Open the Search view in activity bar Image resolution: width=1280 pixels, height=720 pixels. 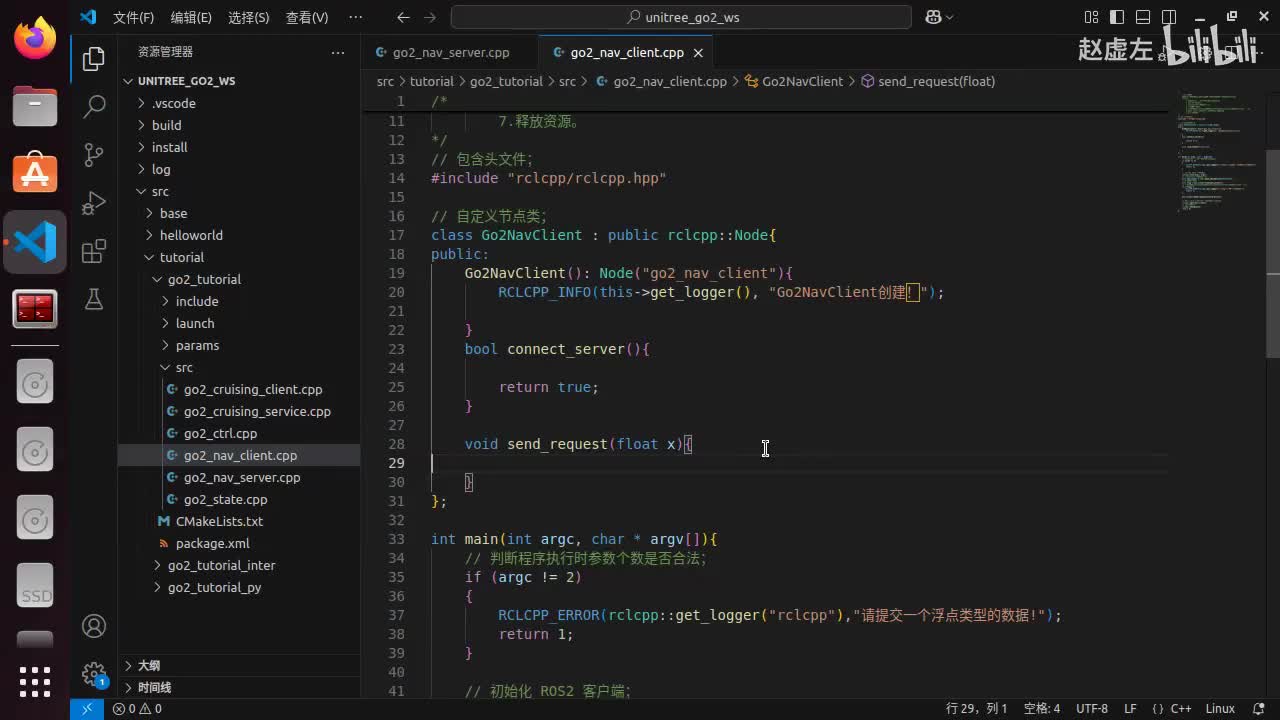94,106
